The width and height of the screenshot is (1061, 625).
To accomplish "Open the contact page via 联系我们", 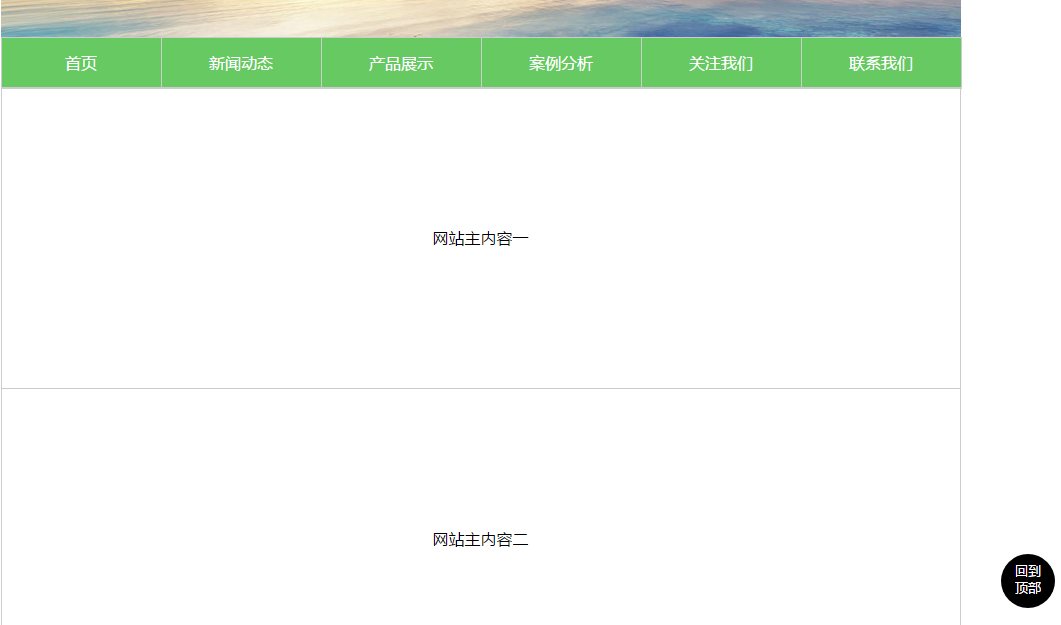I will 881,64.
